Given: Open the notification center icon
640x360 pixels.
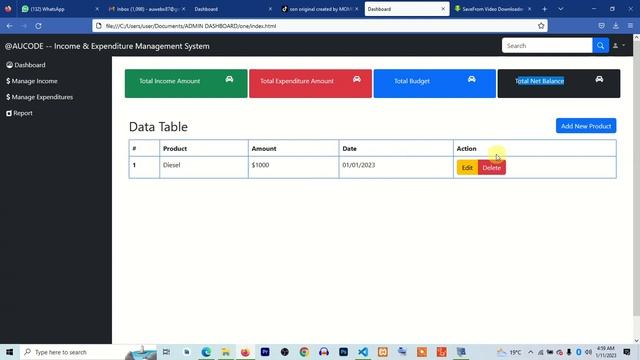Looking at the screenshot, I should click(x=627, y=352).
